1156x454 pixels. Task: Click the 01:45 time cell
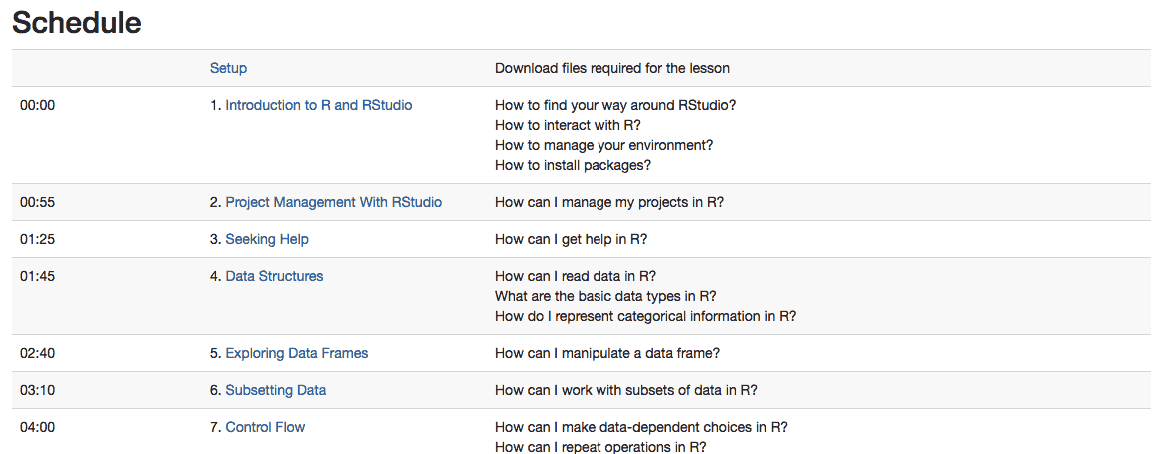[38, 276]
